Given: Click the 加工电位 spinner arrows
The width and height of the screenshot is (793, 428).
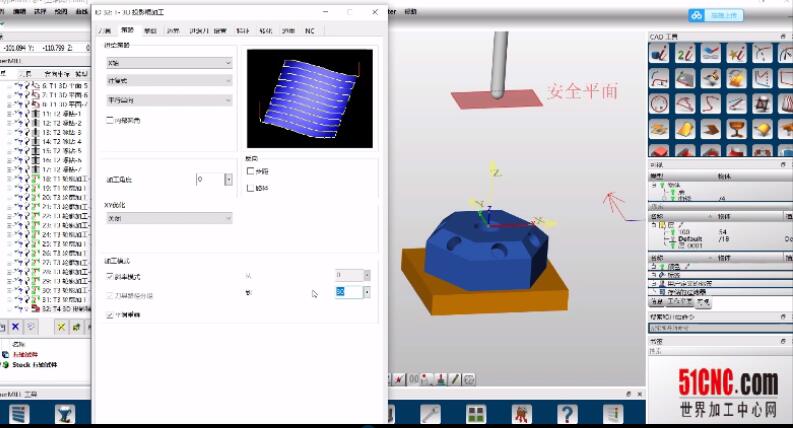Looking at the screenshot, I should click(x=229, y=179).
